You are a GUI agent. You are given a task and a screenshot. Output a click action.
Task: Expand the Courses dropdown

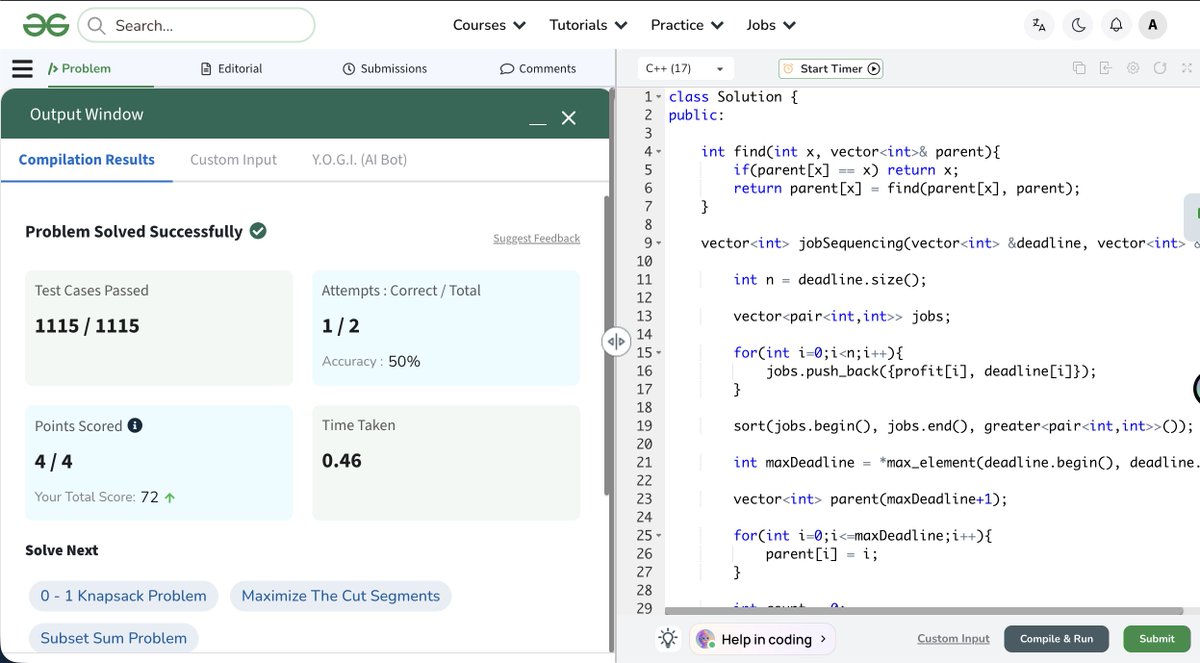pos(489,25)
